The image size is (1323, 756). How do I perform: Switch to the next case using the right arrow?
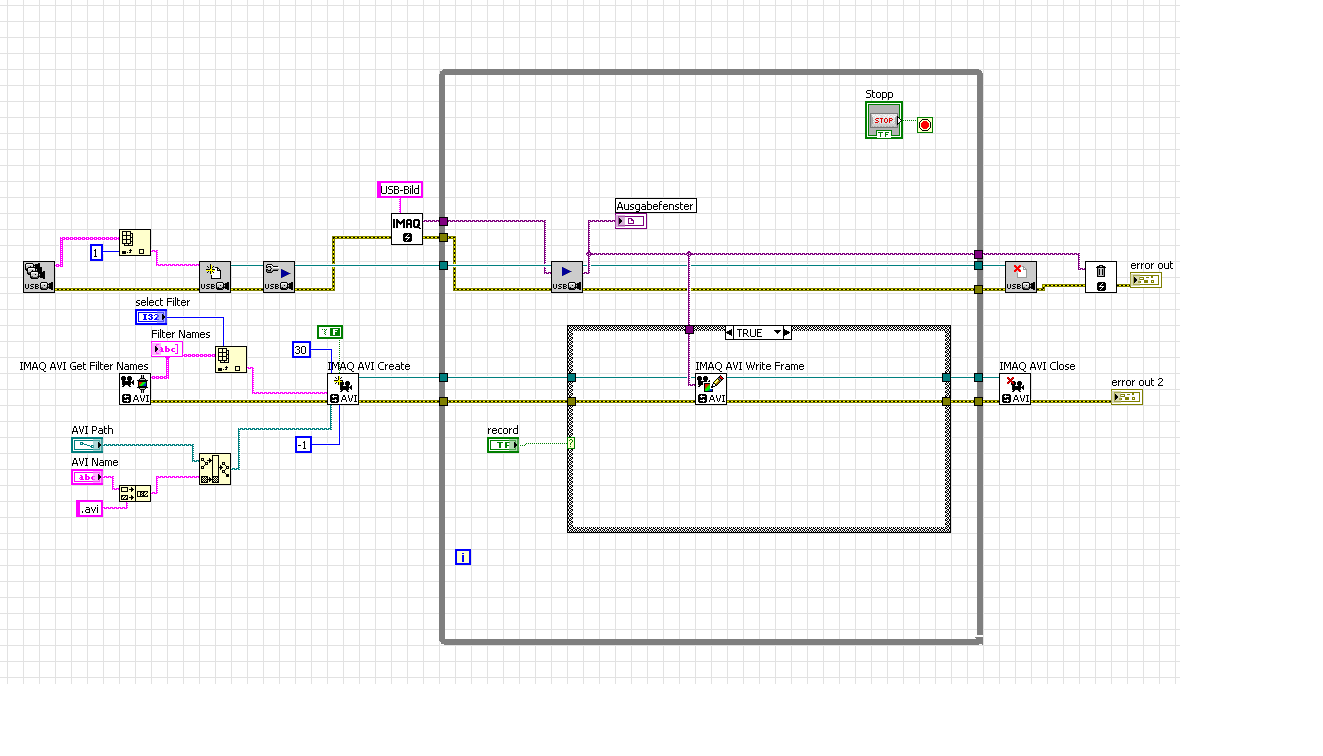787,333
